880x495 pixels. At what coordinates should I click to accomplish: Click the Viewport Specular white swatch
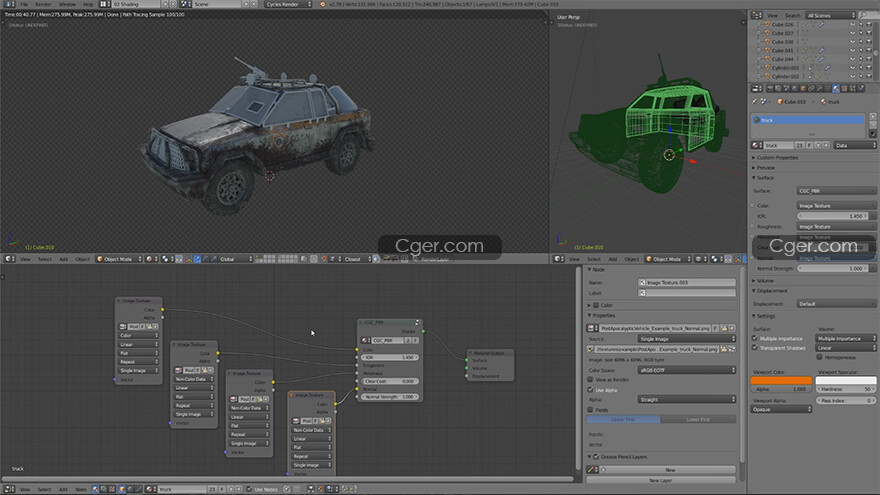[846, 380]
